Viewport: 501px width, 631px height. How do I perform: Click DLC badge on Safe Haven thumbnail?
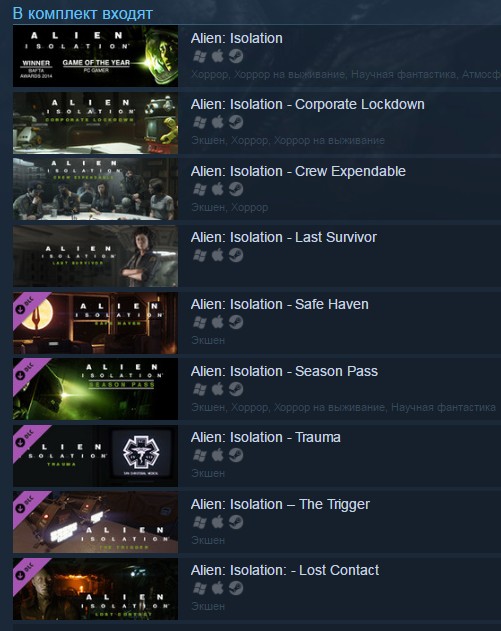point(27,307)
